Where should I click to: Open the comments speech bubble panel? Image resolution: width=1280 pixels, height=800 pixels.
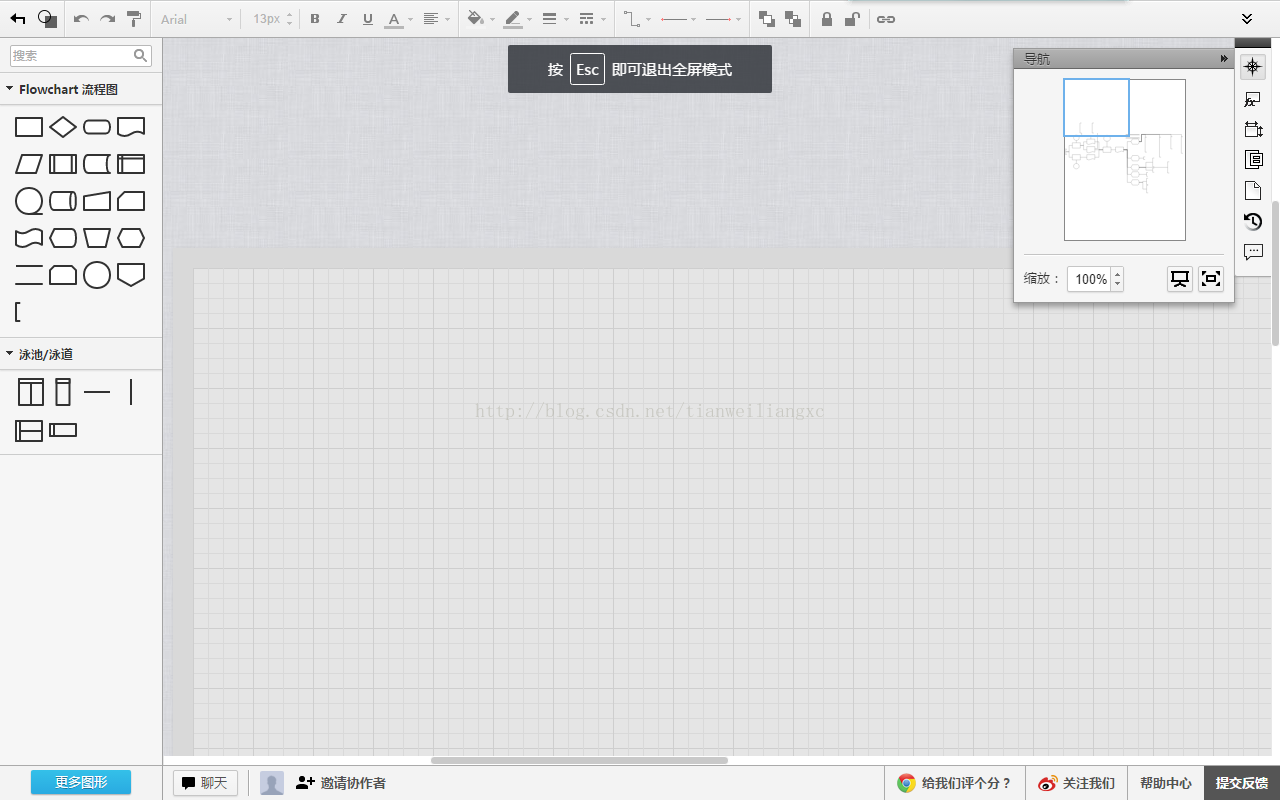1253,252
